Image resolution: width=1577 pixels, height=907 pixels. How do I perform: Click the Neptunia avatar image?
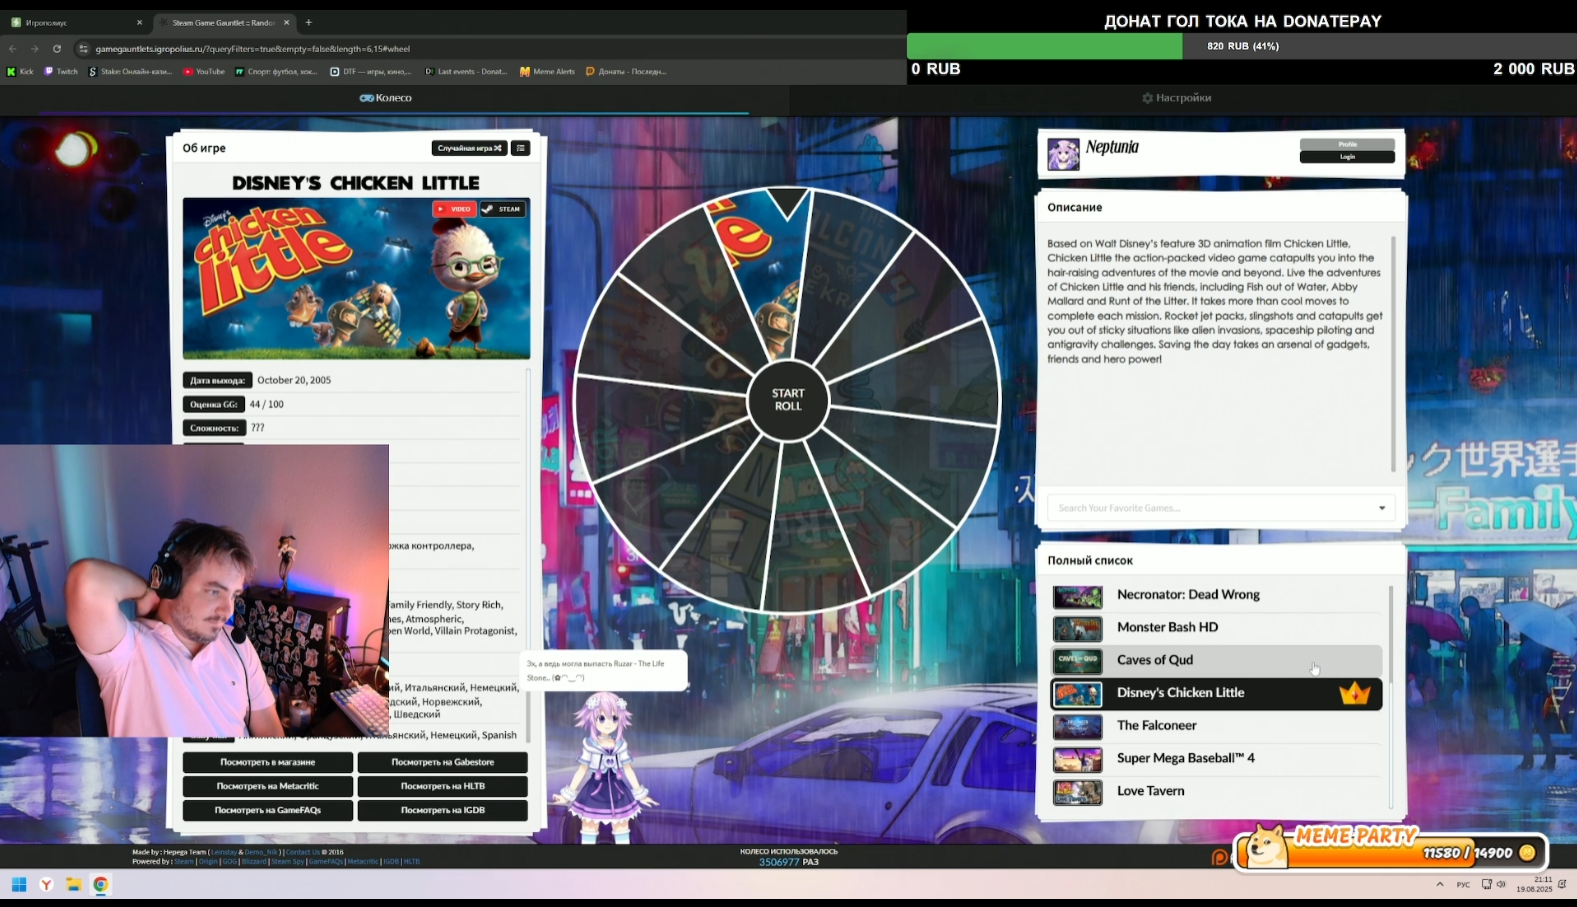tap(1063, 155)
